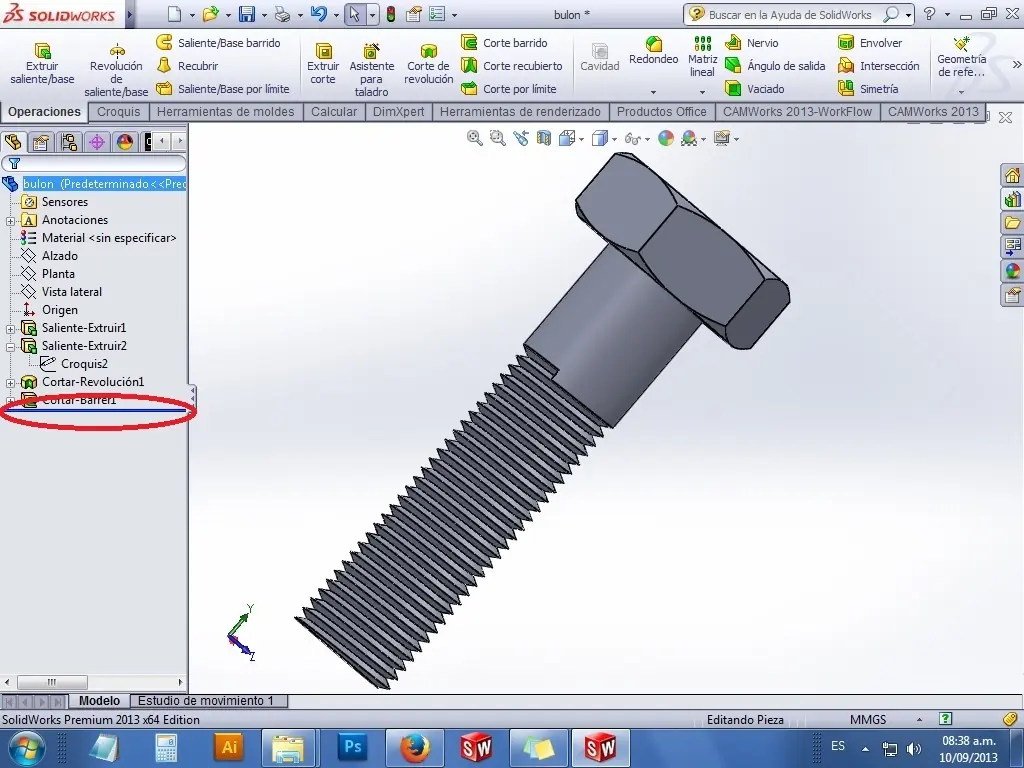Open Photoshop from the taskbar
The height and width of the screenshot is (768, 1024).
pyautogui.click(x=353, y=746)
